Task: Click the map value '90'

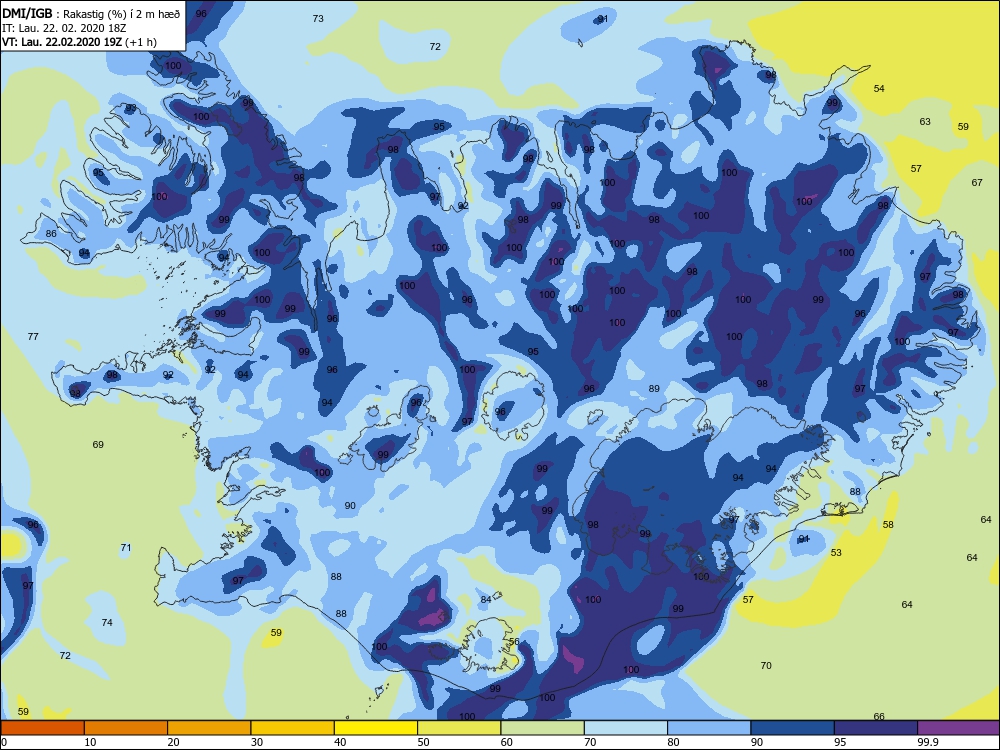Action: (350, 506)
